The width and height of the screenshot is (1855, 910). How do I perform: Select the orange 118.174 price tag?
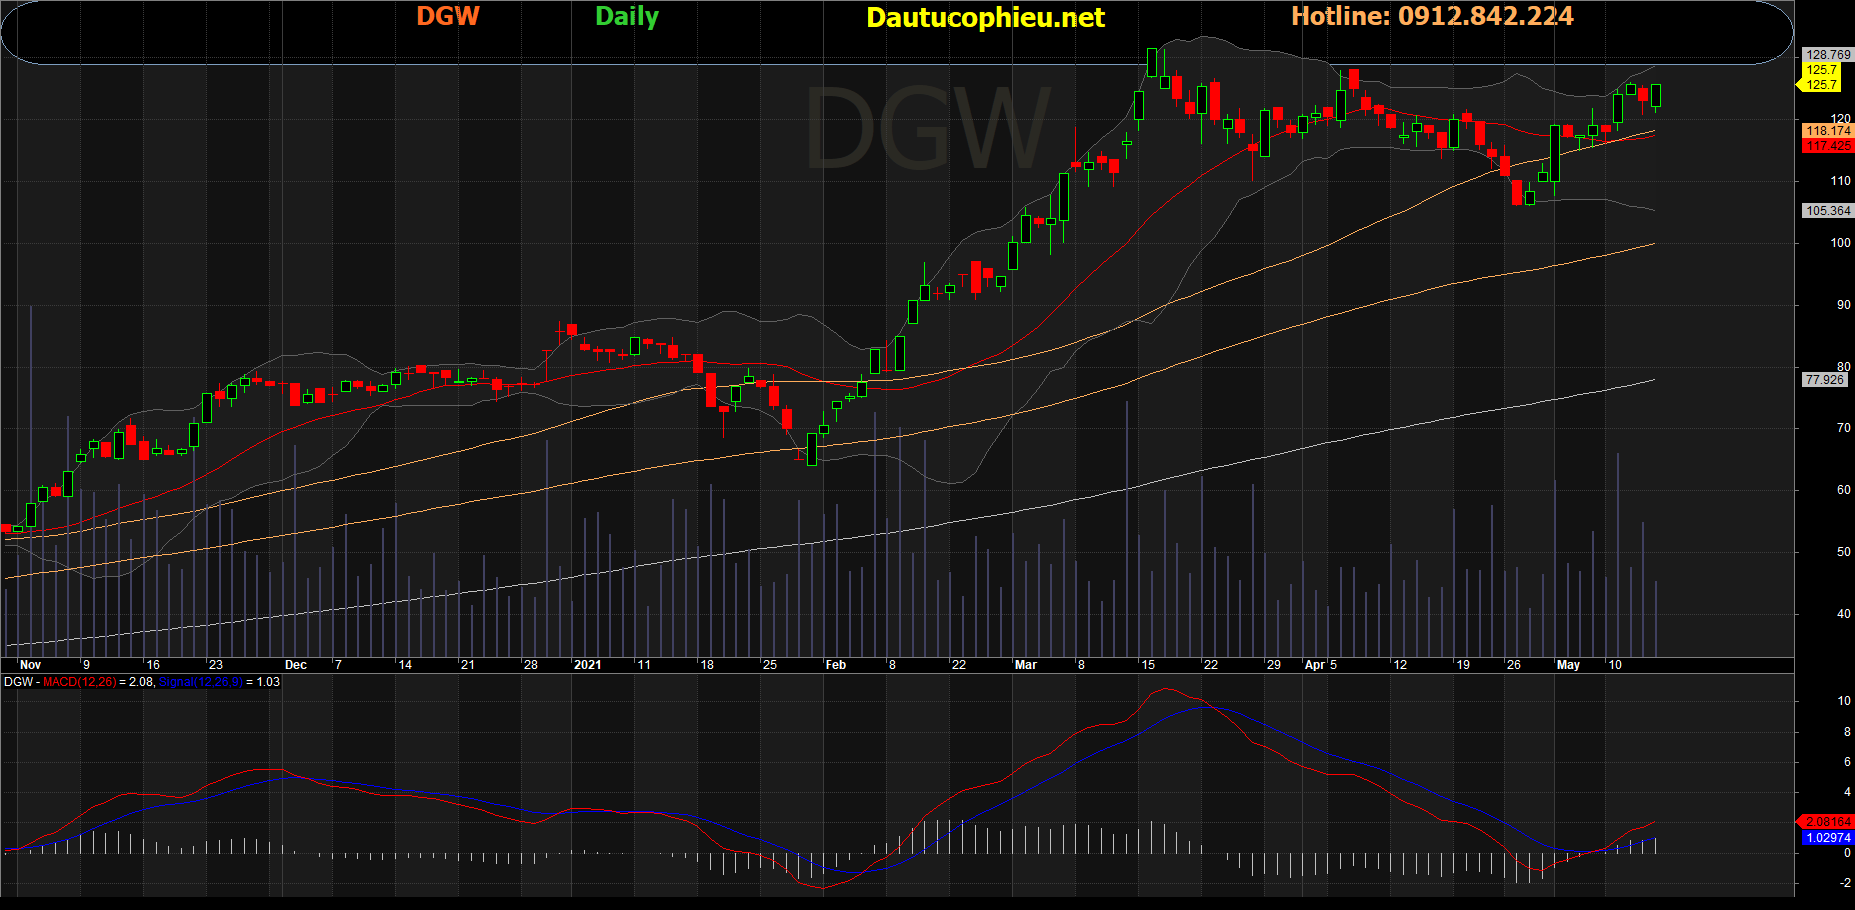point(1828,131)
